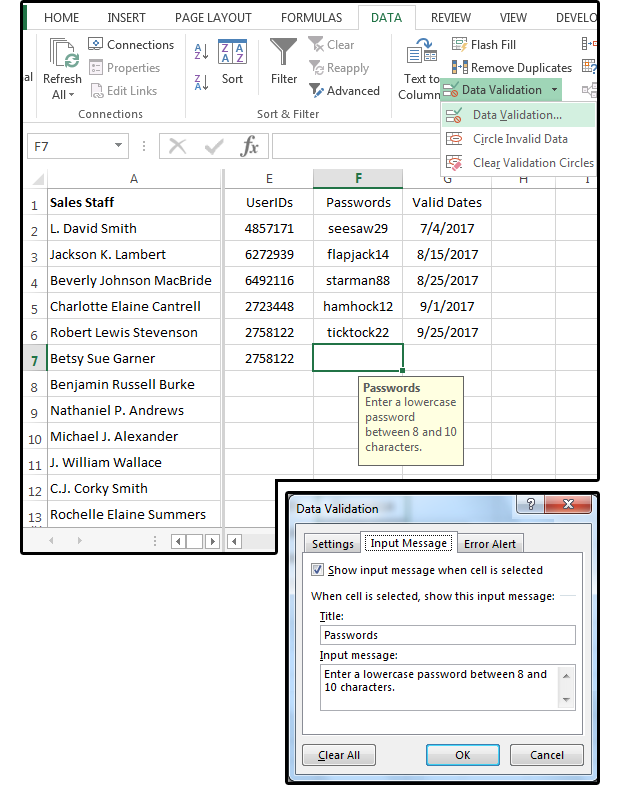Switch to the Settings tab in dialog
This screenshot has width=620, height=794.
(333, 544)
